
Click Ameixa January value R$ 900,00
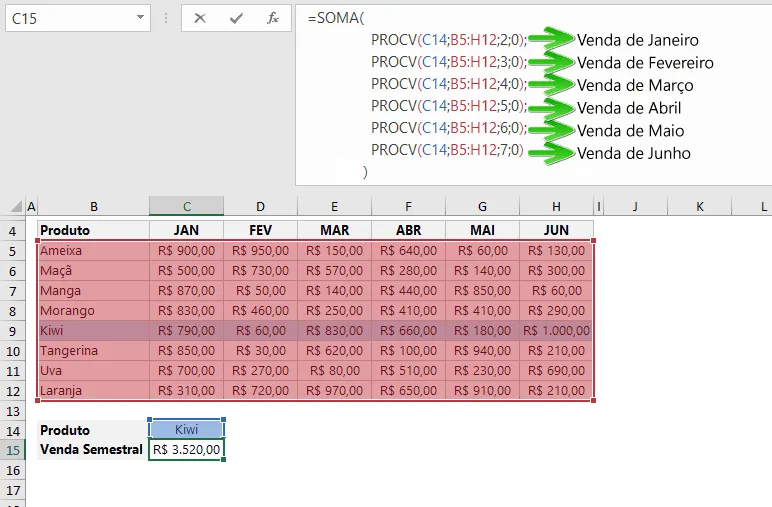(x=187, y=251)
